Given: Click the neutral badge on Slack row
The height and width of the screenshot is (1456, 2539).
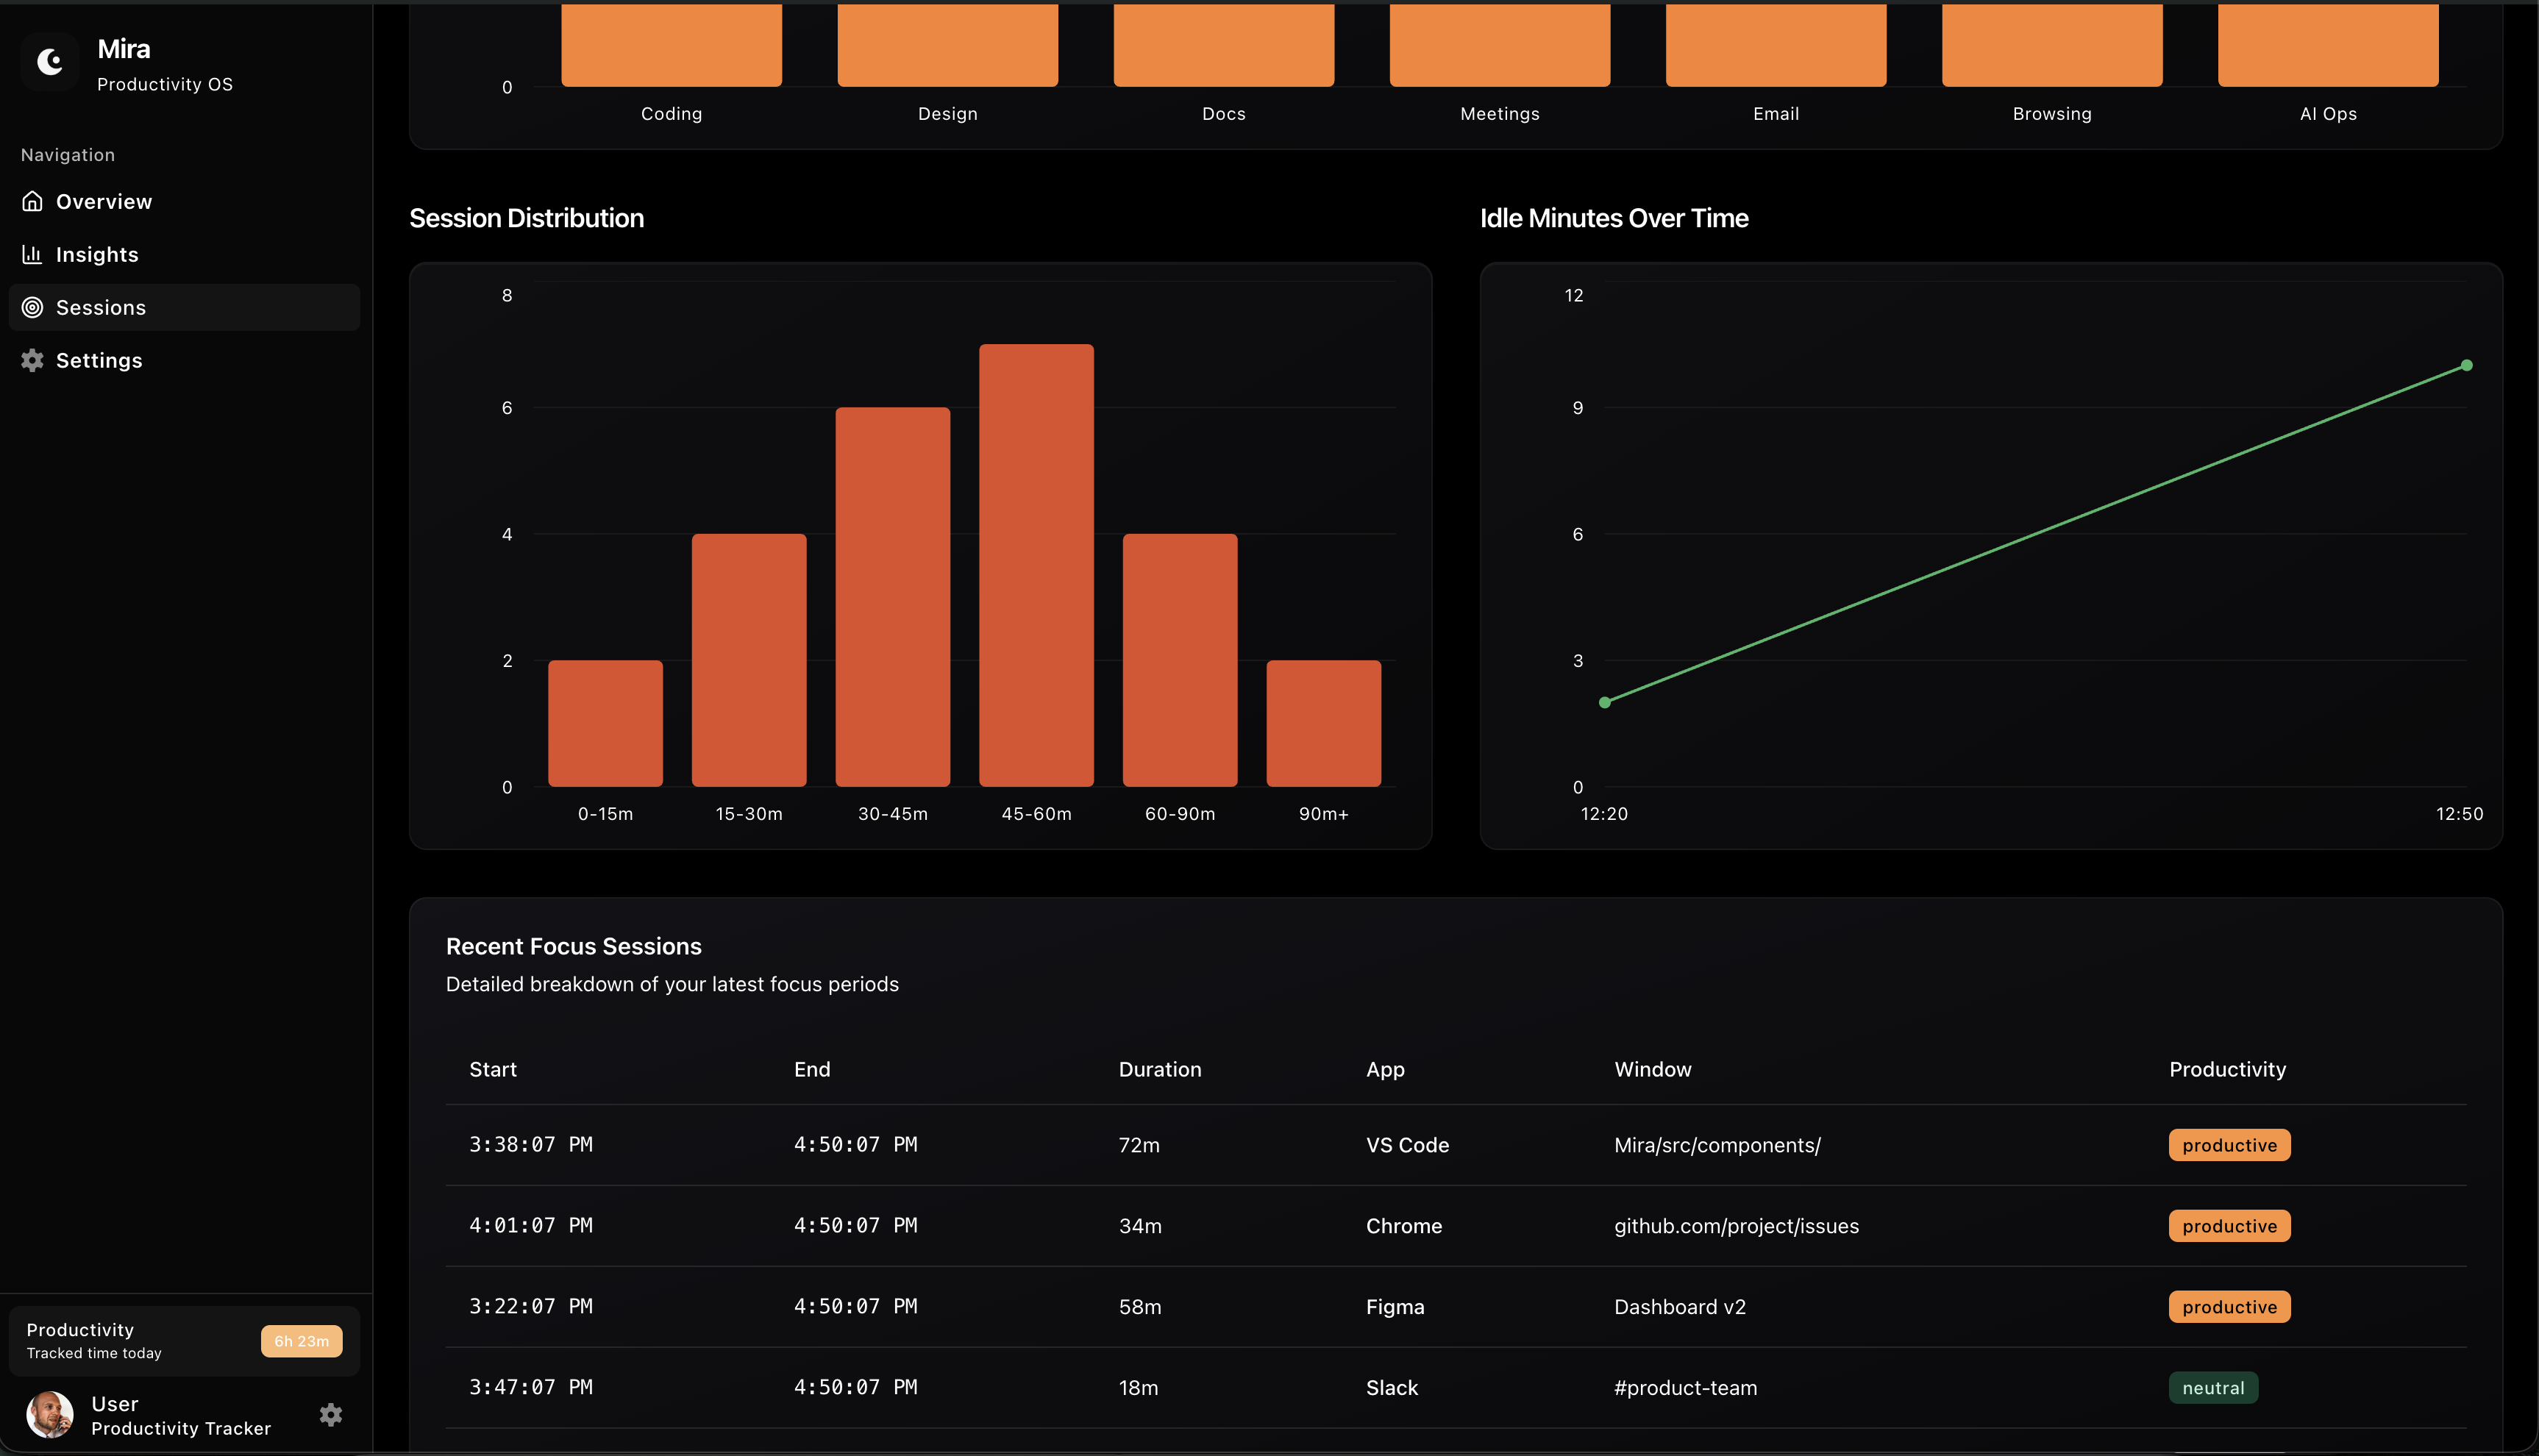Looking at the screenshot, I should (x=2212, y=1387).
